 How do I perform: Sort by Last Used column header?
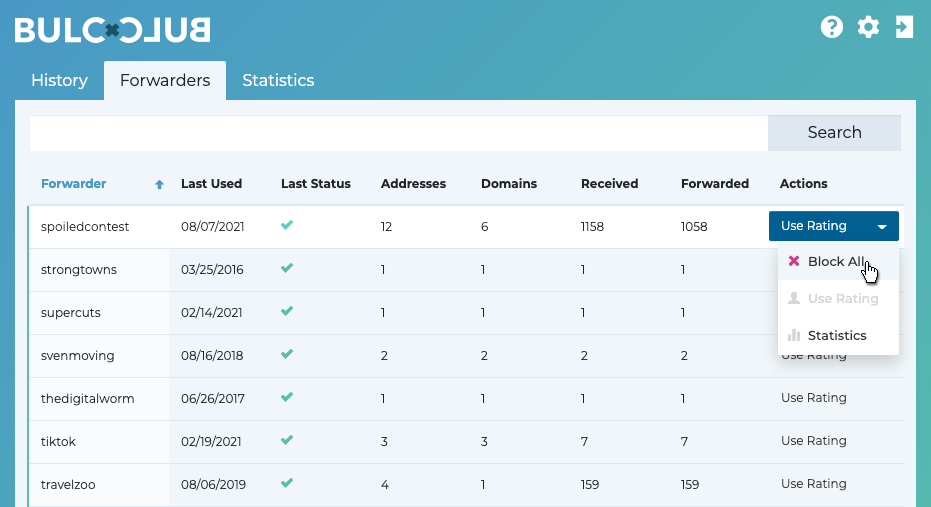click(211, 184)
